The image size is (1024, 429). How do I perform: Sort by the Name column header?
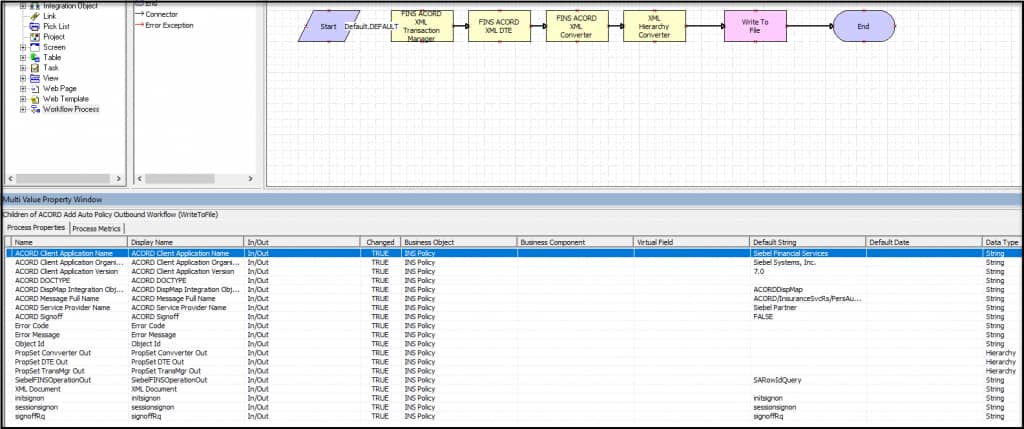point(68,242)
